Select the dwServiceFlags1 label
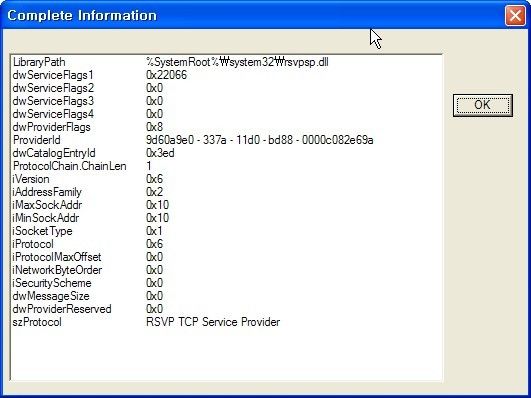This screenshot has height=398, width=531. point(53,75)
